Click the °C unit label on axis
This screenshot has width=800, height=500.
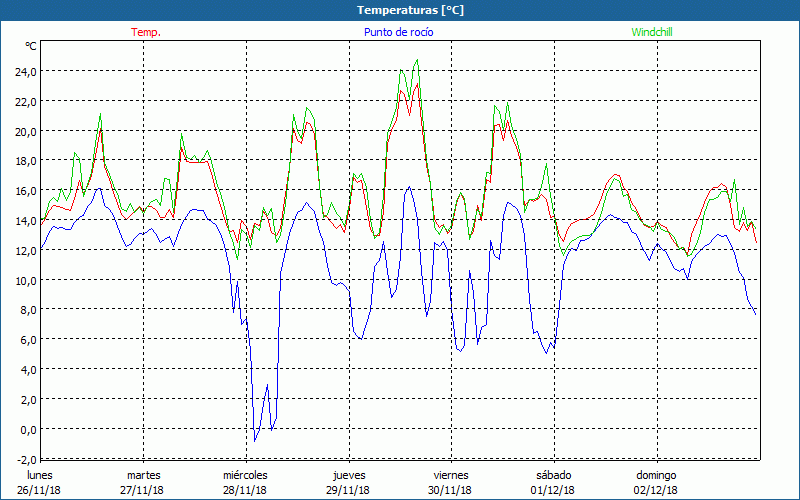coord(31,46)
